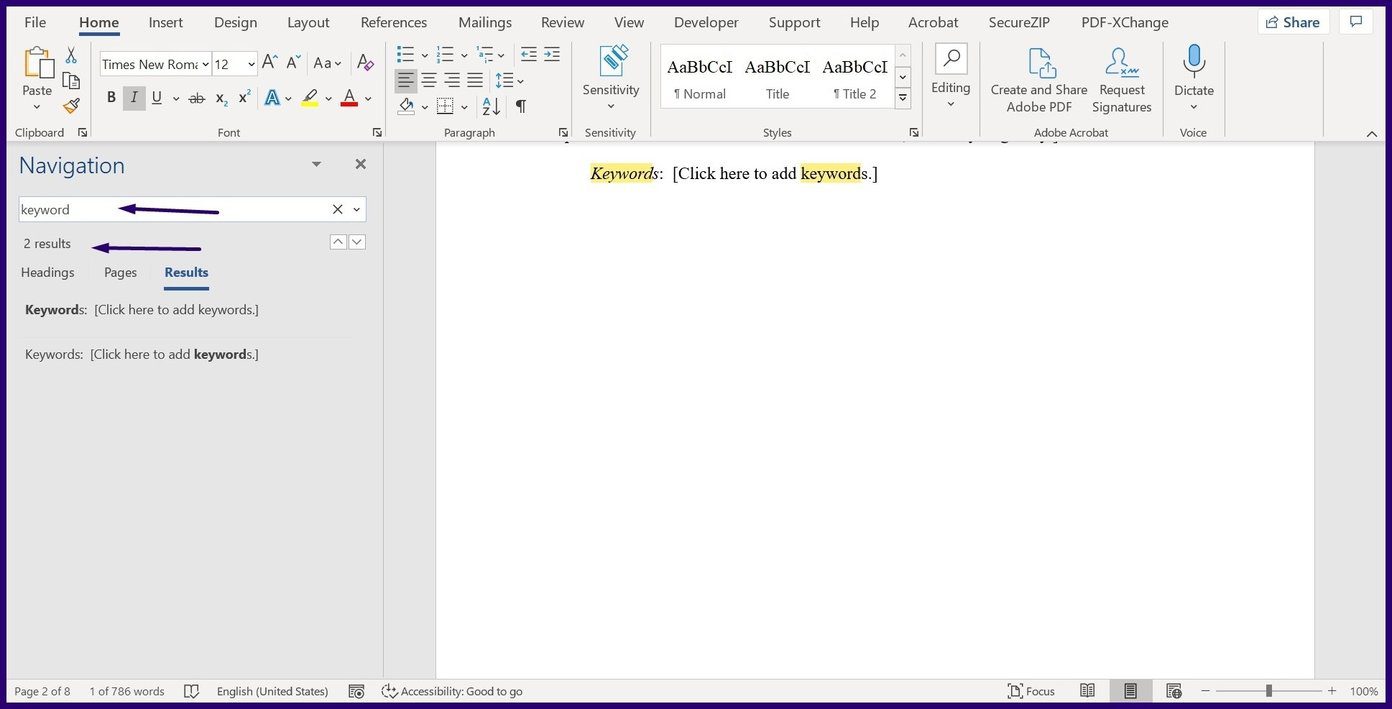1392x709 pixels.
Task: Toggle Underline formatting
Action: (157, 98)
